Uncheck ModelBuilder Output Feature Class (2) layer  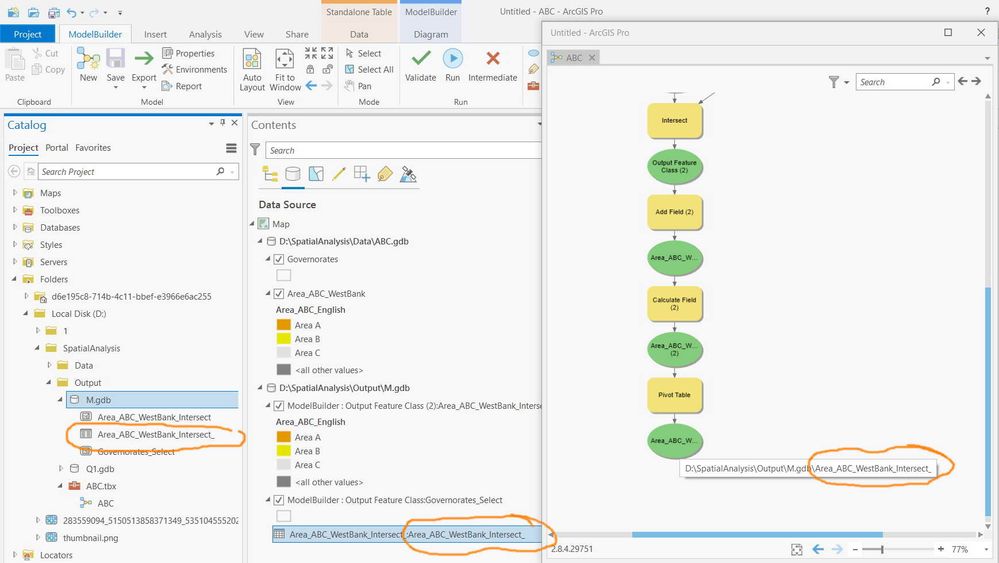point(278,406)
